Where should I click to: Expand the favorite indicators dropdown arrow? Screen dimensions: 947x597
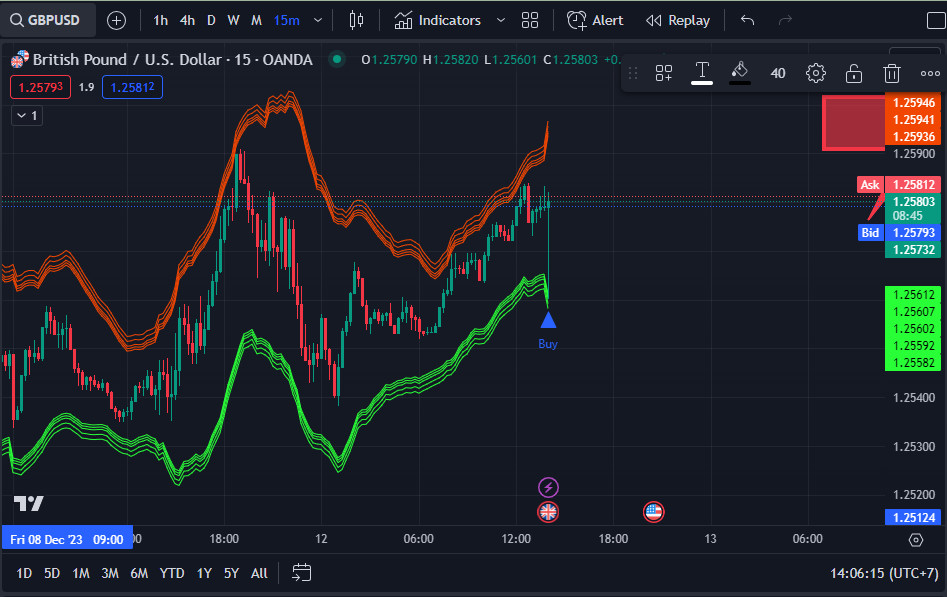pyautogui.click(x=501, y=20)
